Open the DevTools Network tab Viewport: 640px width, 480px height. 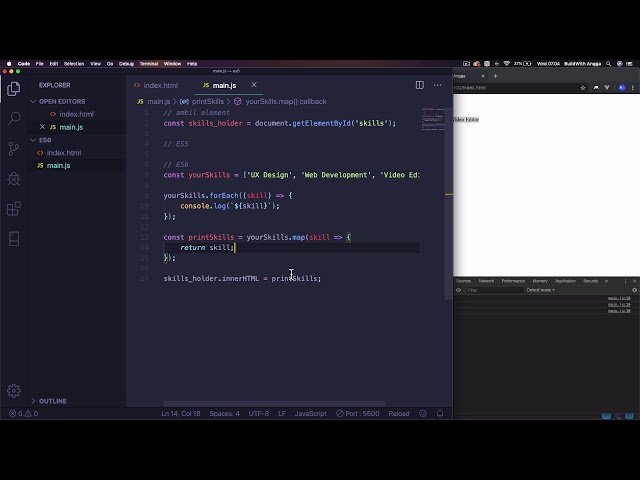[x=486, y=281]
